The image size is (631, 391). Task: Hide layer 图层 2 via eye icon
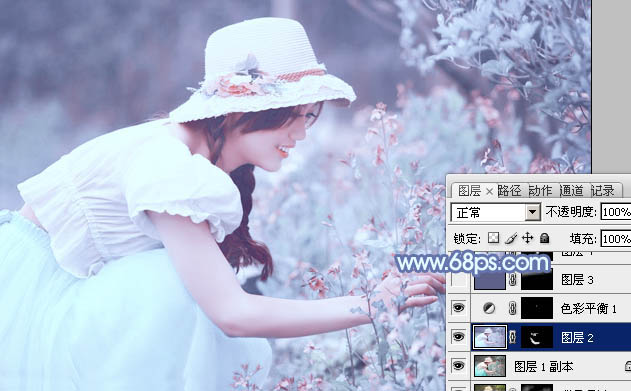coord(458,337)
